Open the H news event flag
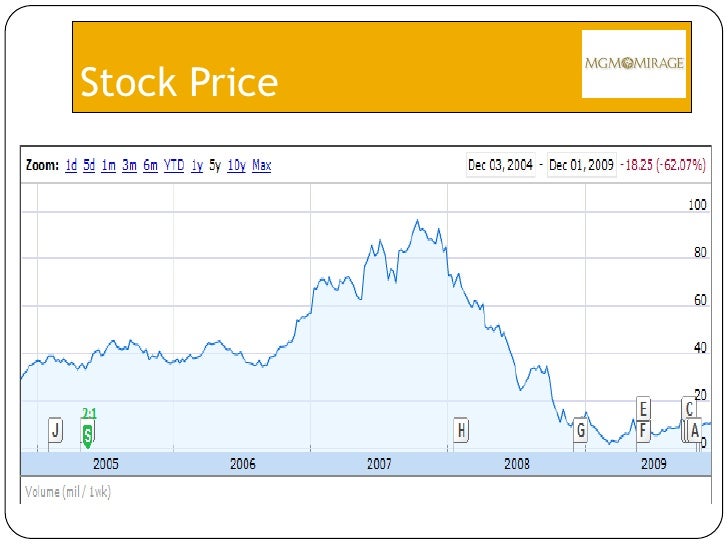 click(x=461, y=431)
